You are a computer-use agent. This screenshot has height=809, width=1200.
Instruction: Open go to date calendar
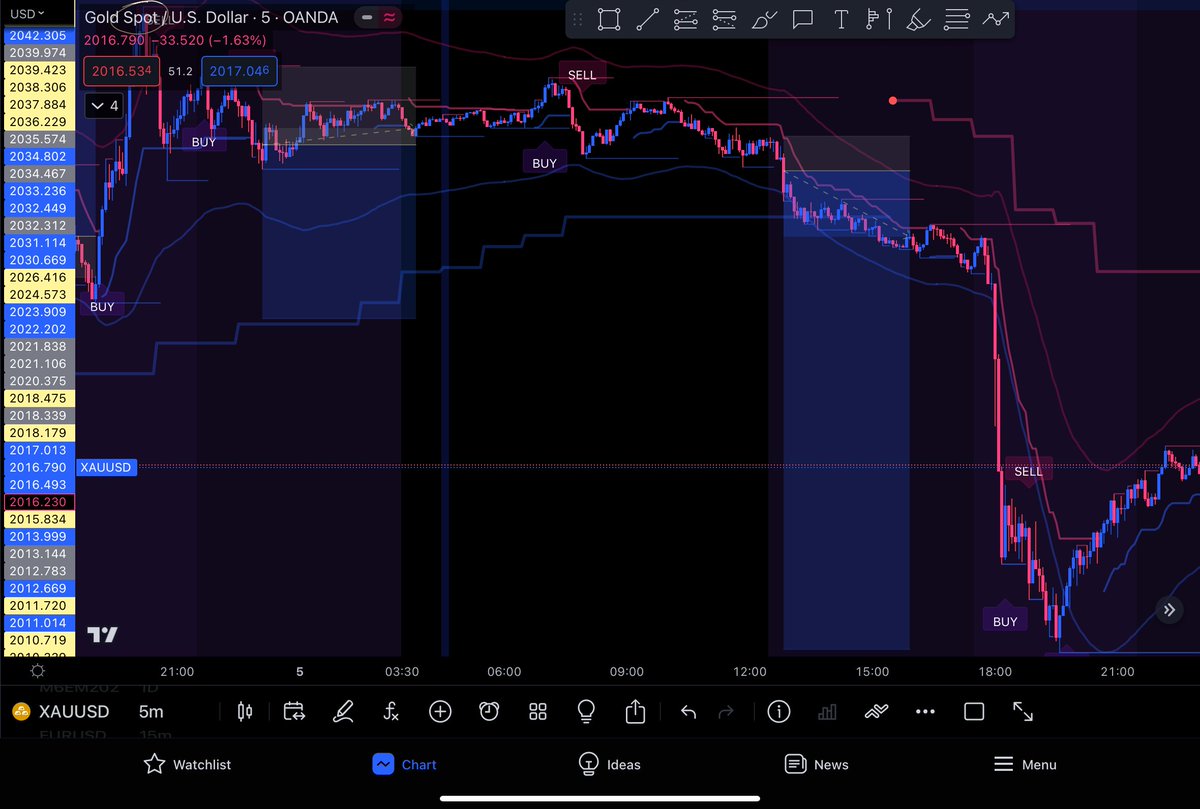click(294, 712)
